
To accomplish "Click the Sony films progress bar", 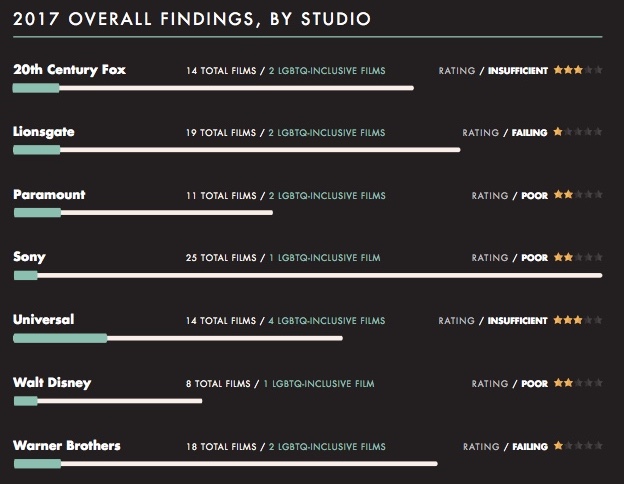I will tap(308, 275).
